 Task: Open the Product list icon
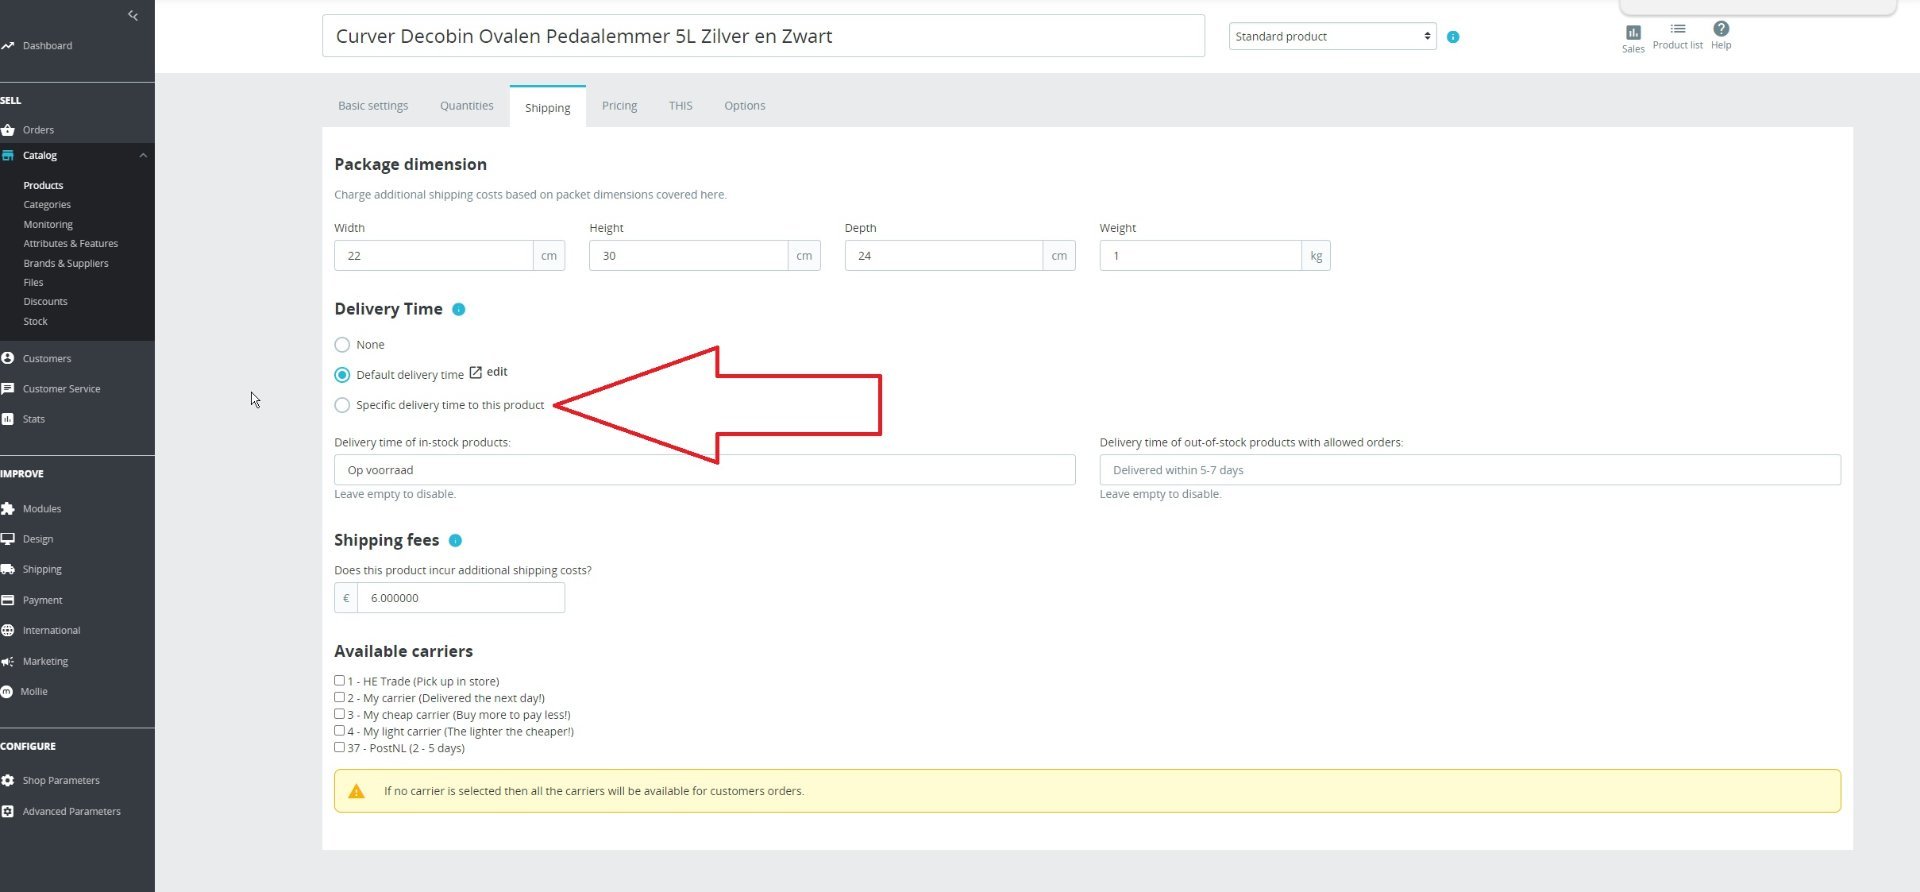tap(1678, 29)
